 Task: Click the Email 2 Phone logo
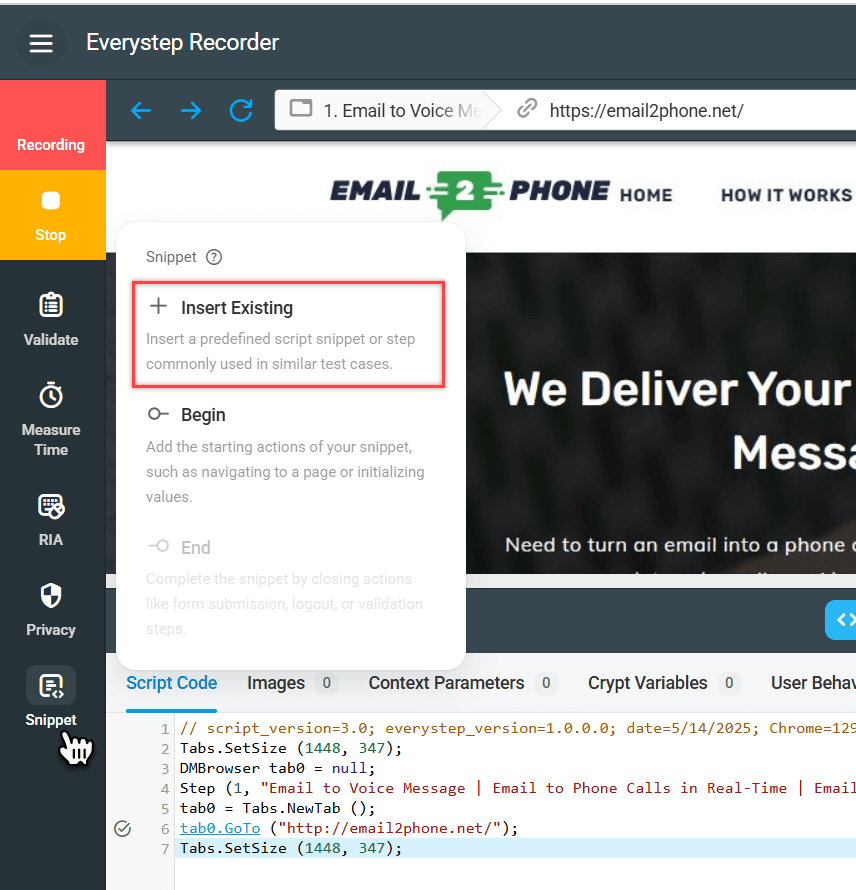pos(470,193)
